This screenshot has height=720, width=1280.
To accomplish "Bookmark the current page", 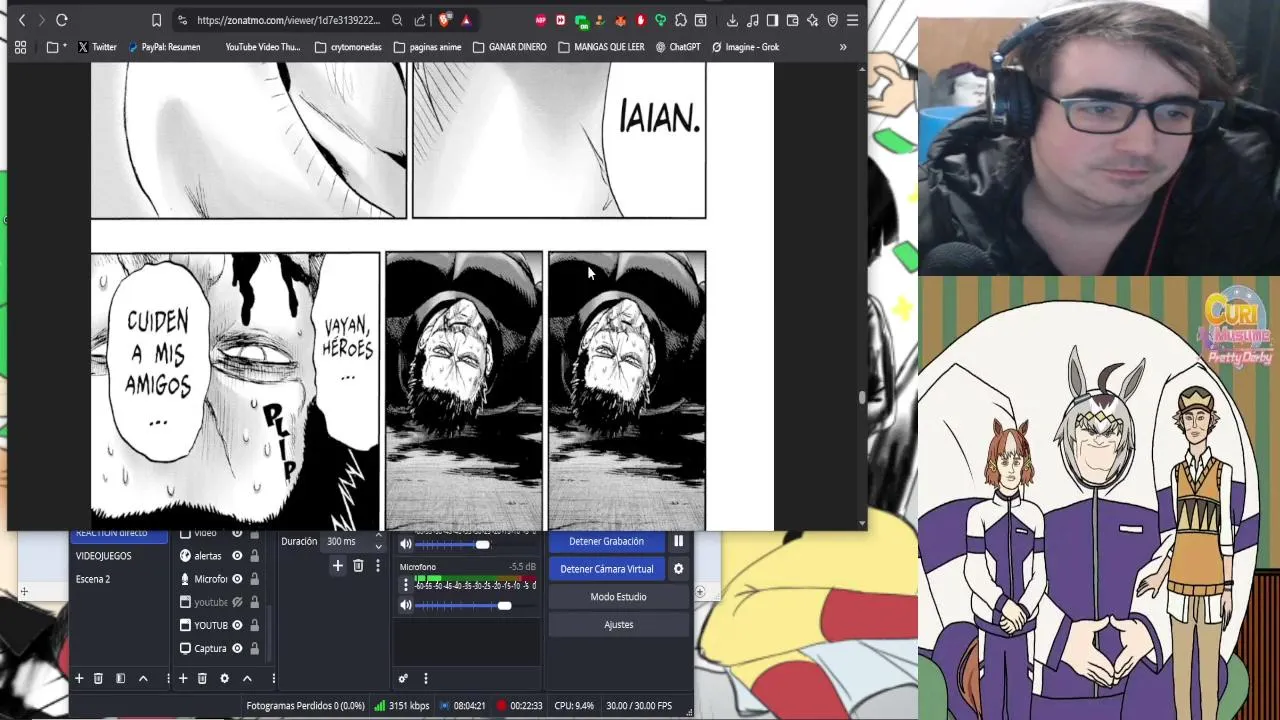I will point(156,20).
